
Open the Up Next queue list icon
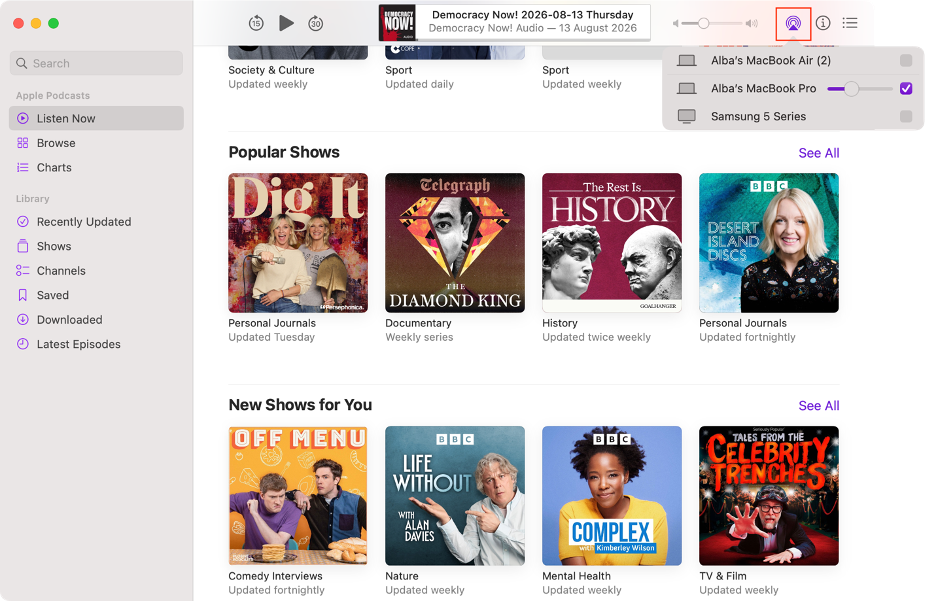[x=850, y=23]
